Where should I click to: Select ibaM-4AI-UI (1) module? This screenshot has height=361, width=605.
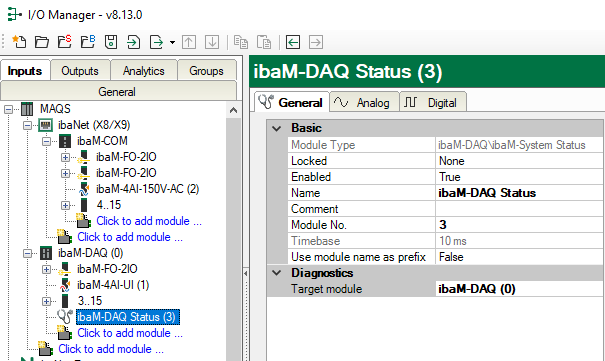tap(113, 285)
